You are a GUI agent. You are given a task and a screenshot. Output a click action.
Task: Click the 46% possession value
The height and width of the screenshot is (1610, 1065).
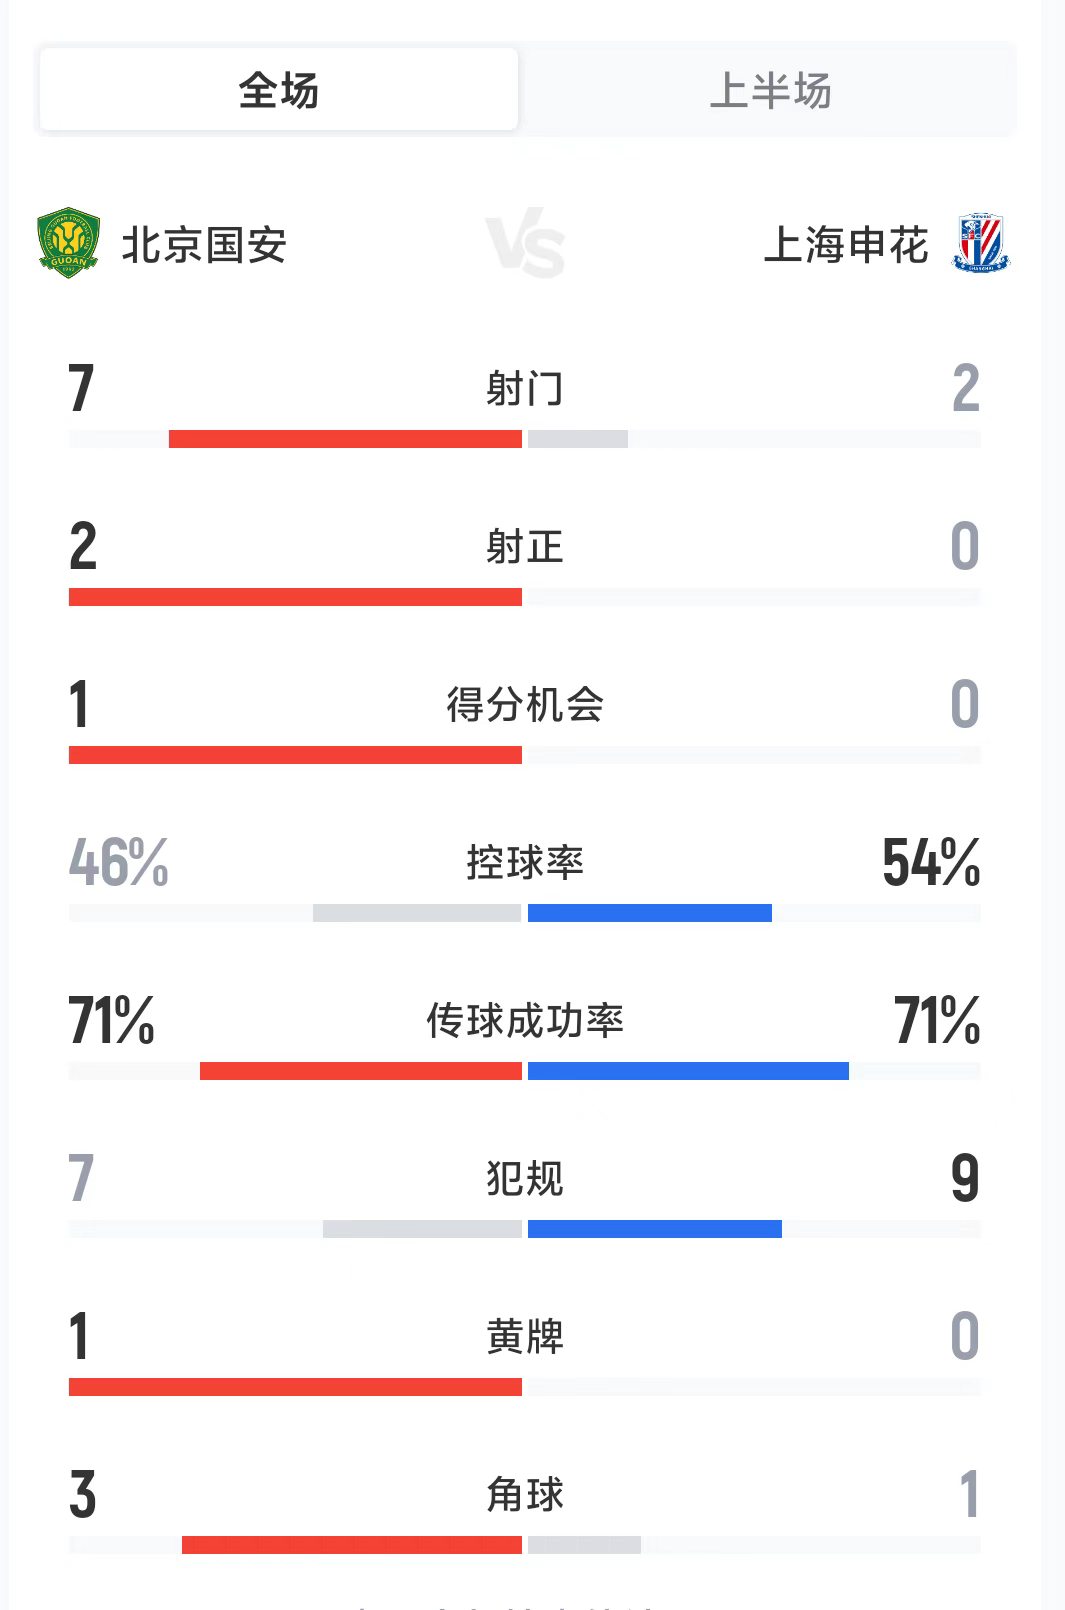[119, 863]
